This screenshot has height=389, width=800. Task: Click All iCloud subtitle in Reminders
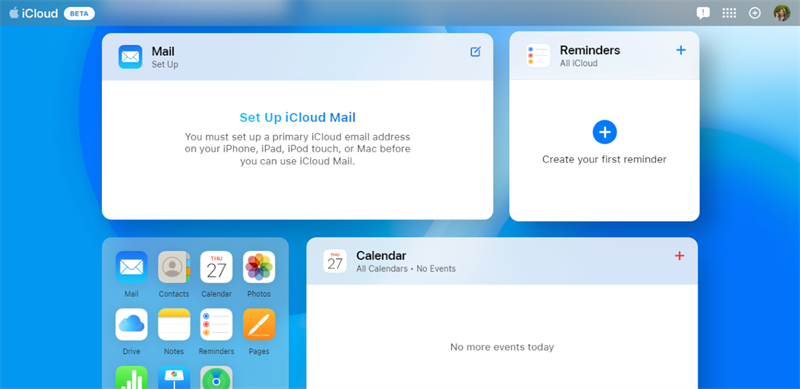[x=579, y=63]
